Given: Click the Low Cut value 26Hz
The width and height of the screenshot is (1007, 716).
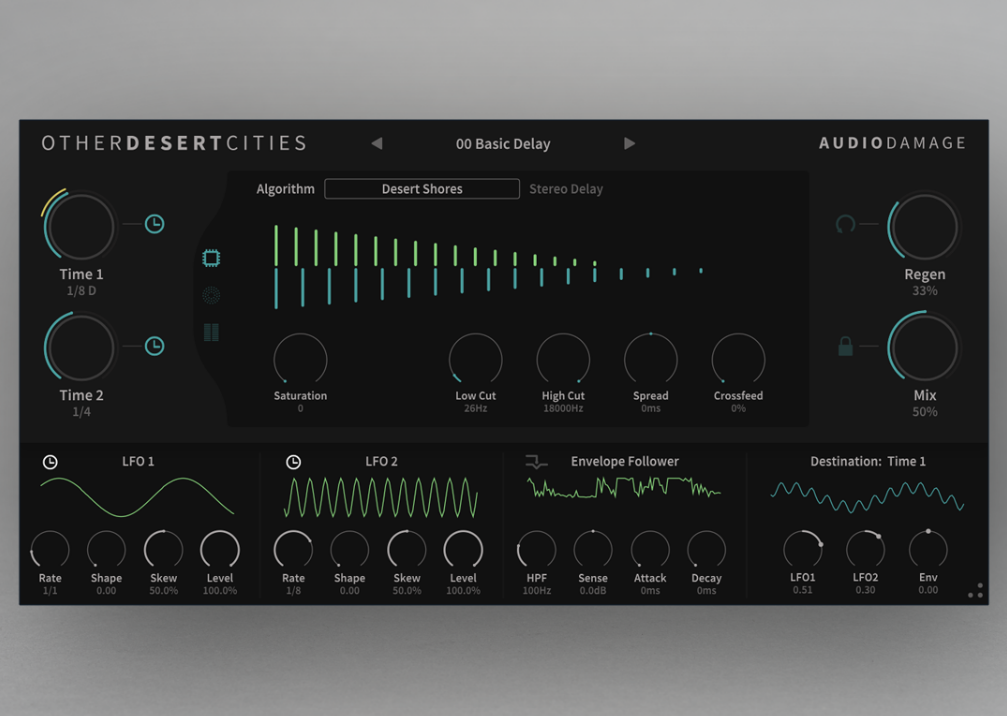Looking at the screenshot, I should (x=475, y=408).
